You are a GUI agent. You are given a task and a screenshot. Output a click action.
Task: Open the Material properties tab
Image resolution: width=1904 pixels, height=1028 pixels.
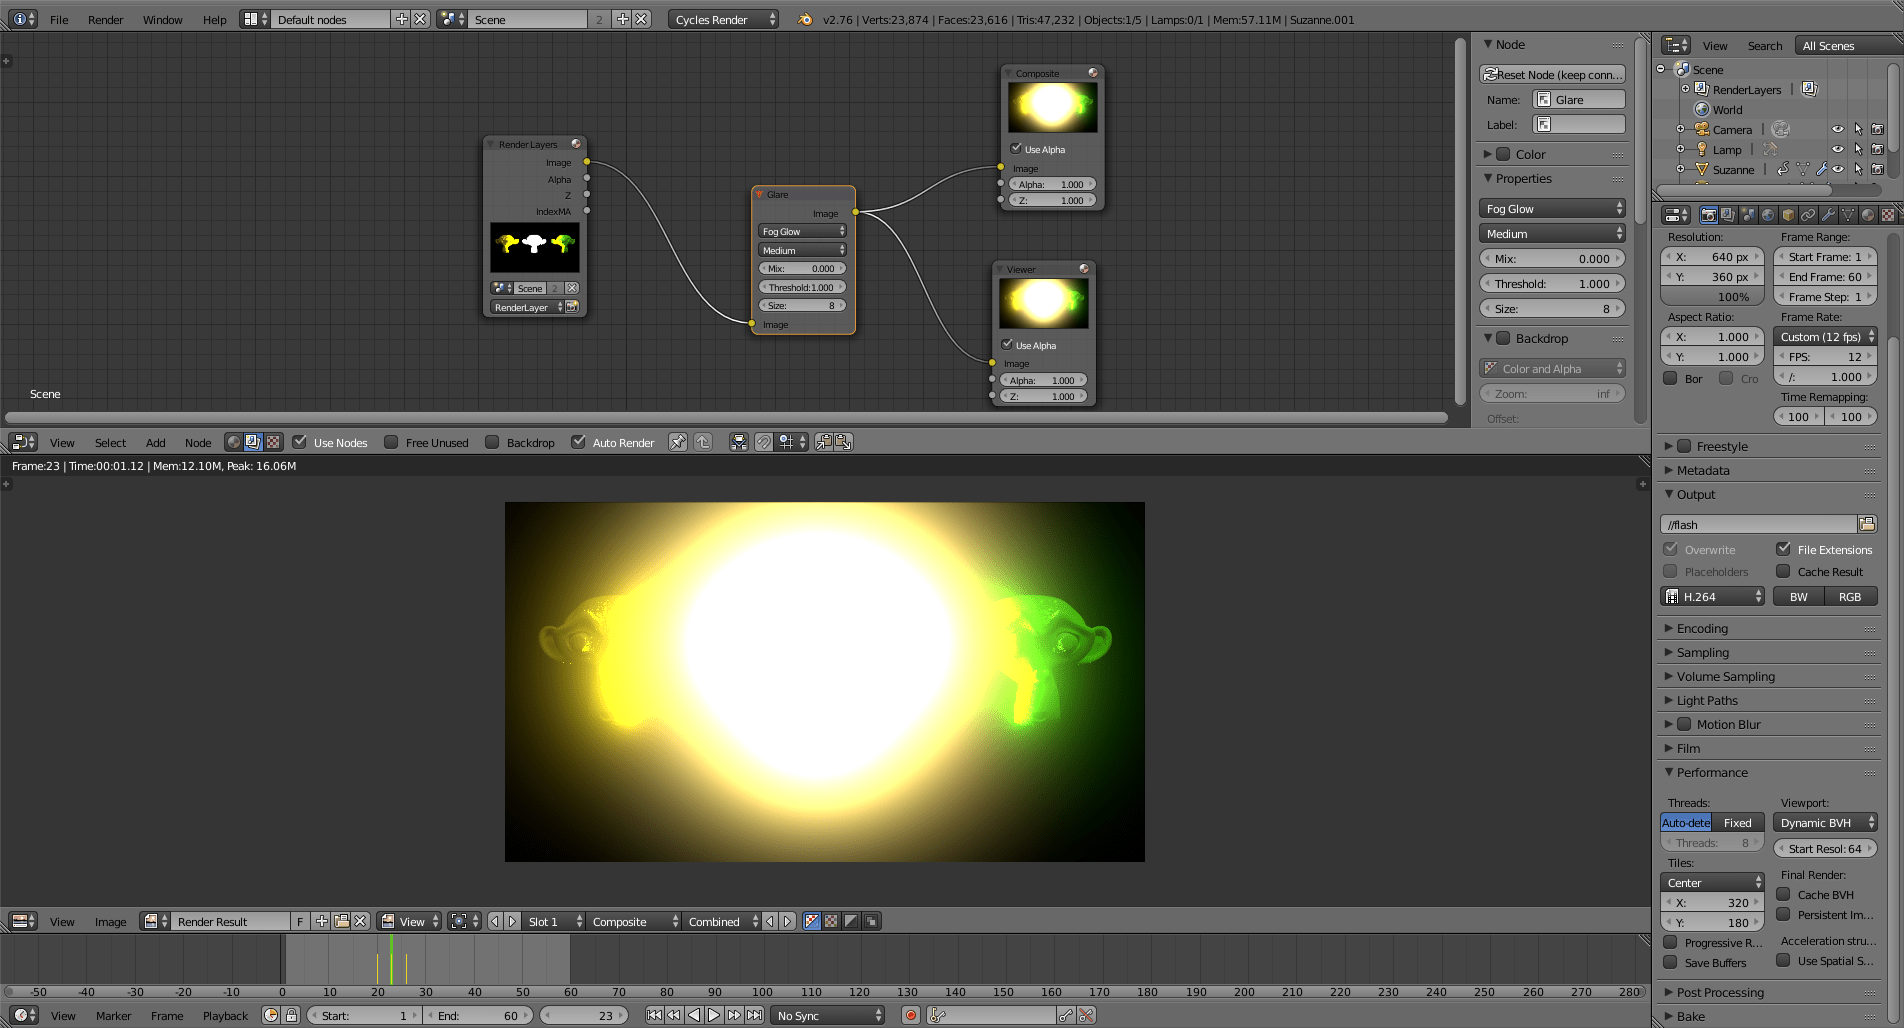pos(1868,215)
